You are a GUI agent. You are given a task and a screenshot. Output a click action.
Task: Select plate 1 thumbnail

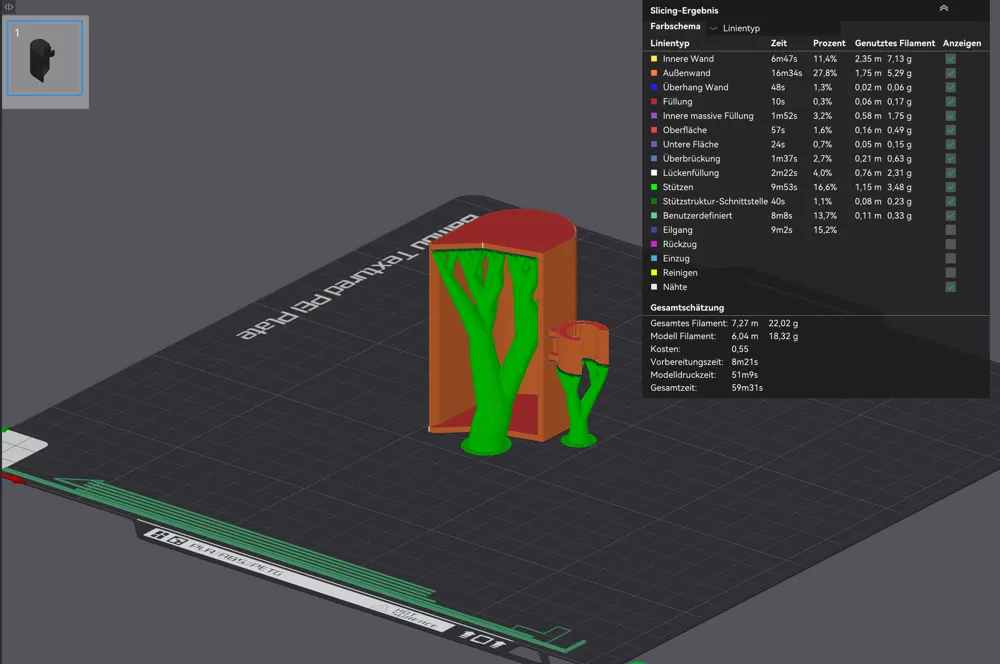point(45,59)
